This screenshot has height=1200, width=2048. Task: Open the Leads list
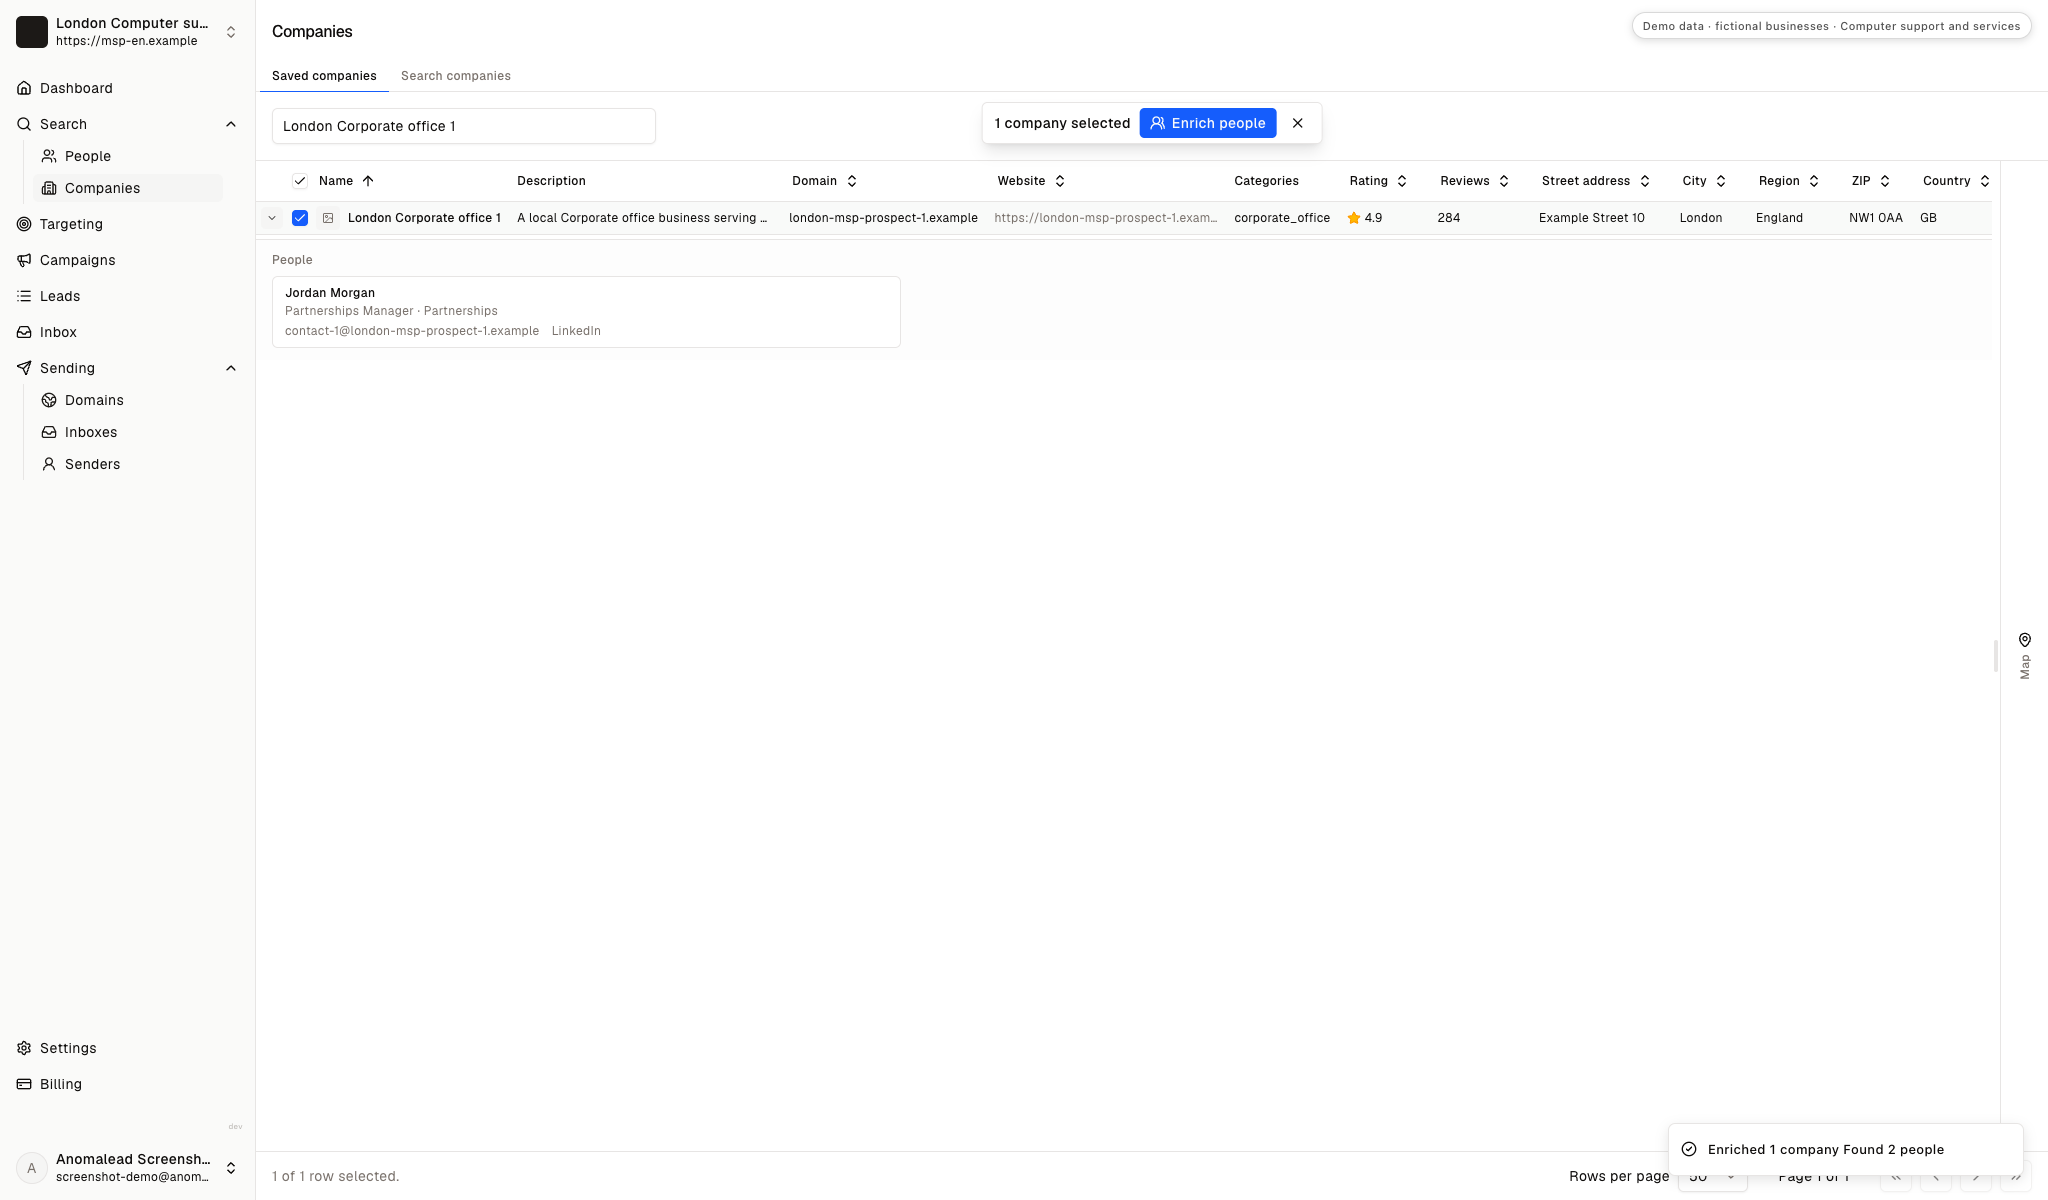[x=60, y=296]
